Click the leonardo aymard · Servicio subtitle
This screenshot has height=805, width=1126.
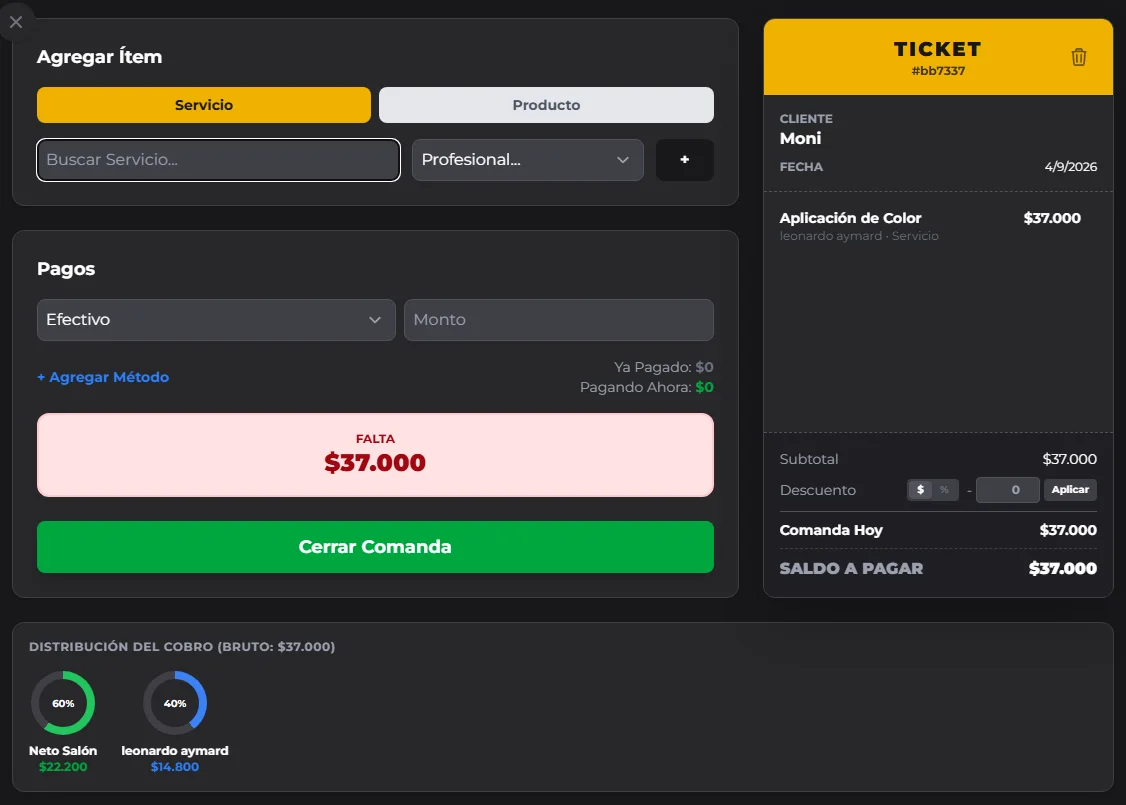pyautogui.click(x=859, y=236)
